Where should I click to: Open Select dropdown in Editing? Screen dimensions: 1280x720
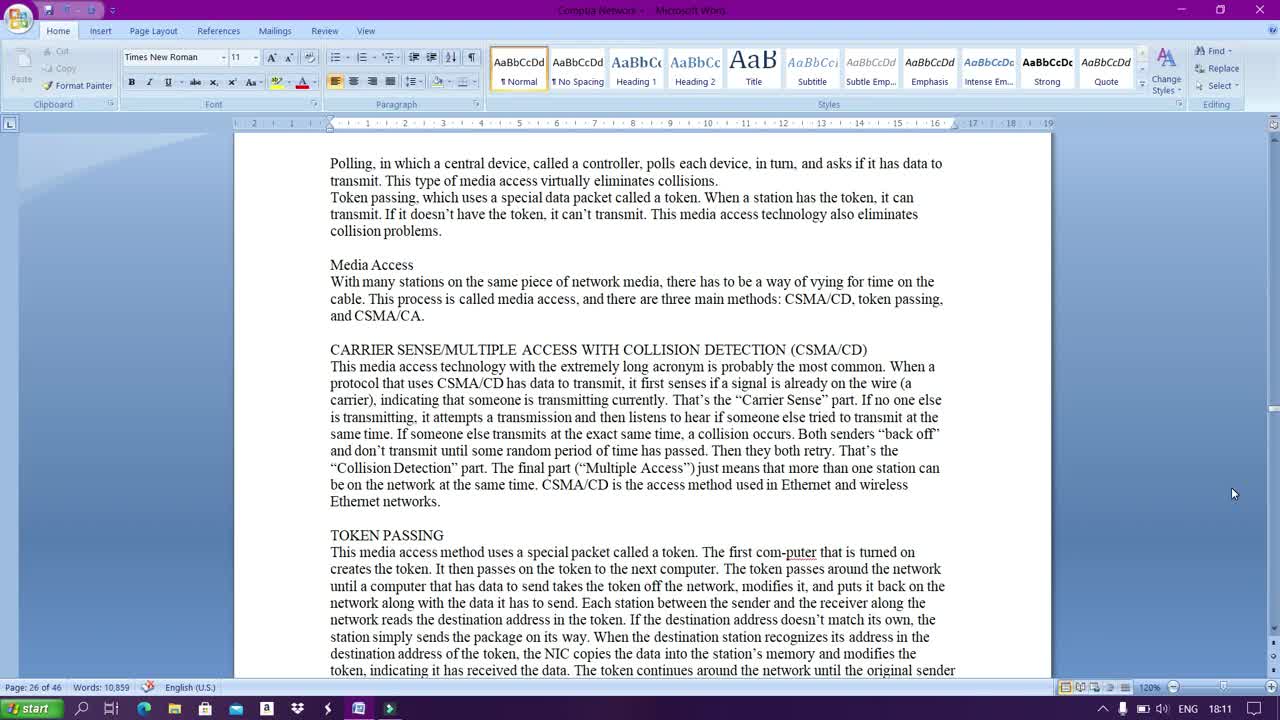(x=1217, y=85)
